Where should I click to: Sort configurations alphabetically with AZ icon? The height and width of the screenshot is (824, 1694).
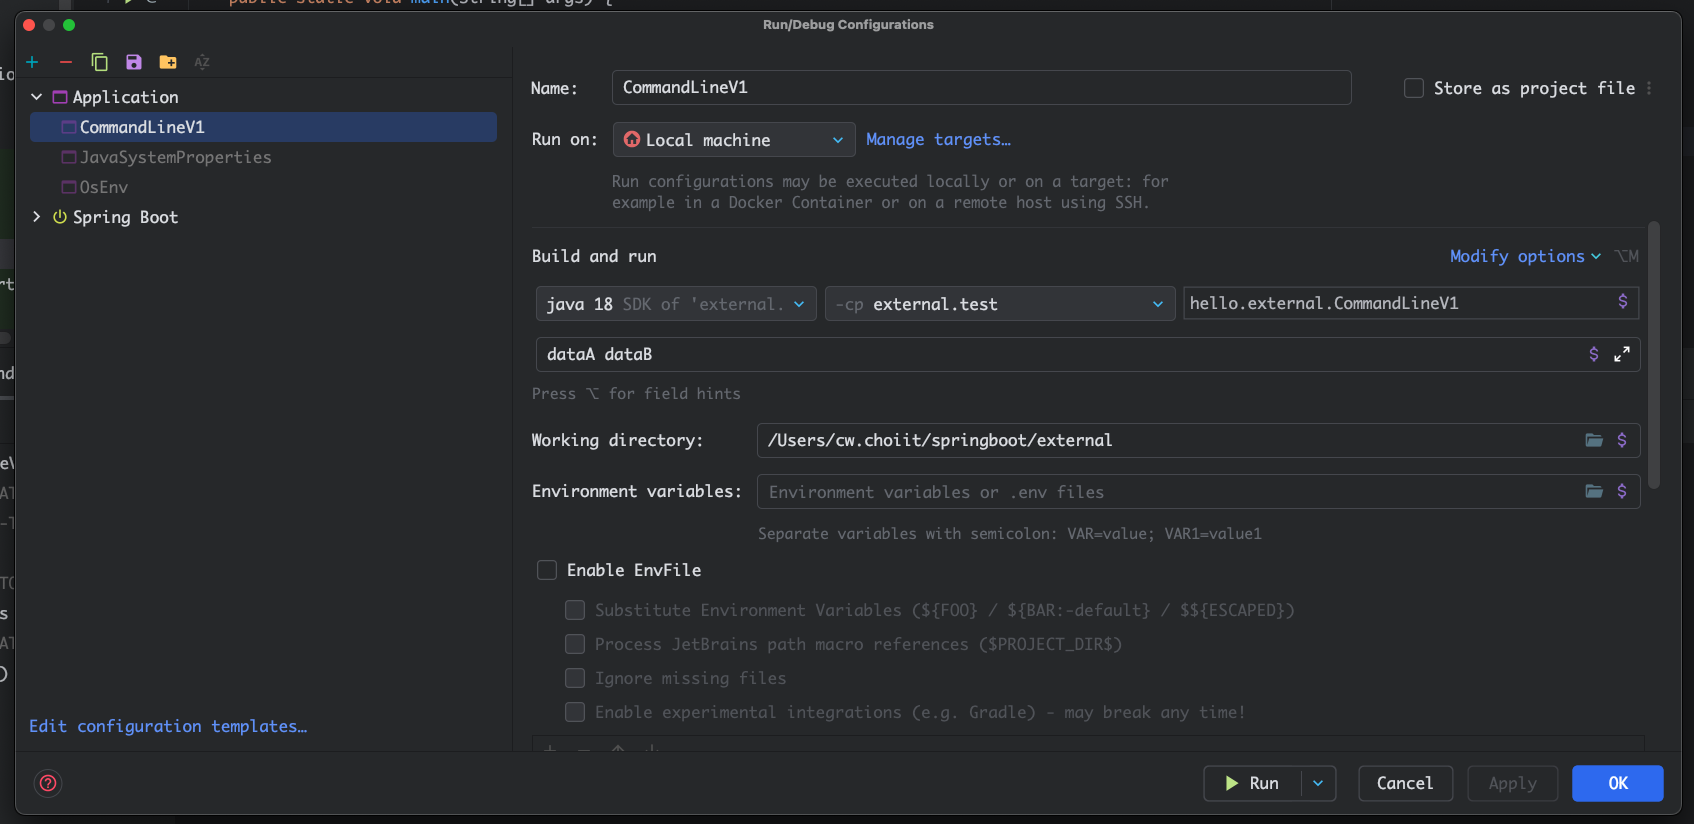tap(202, 62)
